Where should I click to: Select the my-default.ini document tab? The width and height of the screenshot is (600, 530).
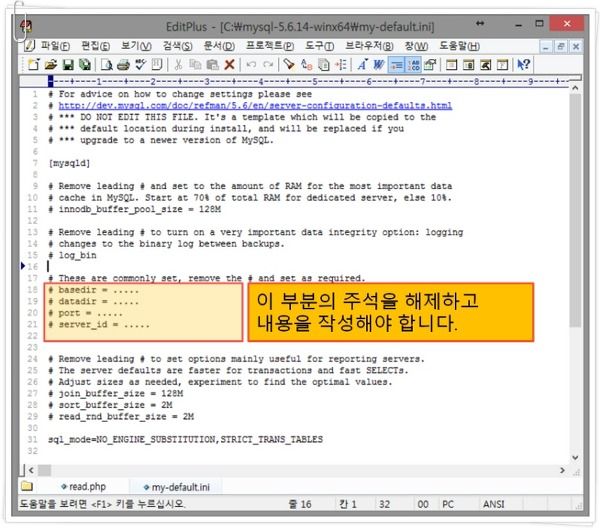(177, 487)
